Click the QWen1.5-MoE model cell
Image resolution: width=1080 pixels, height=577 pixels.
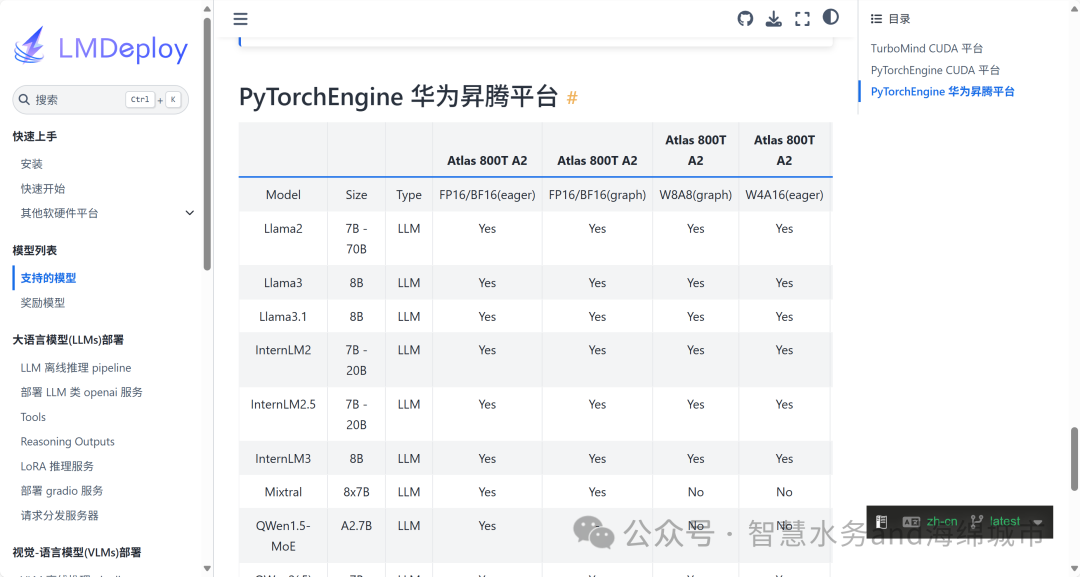click(x=283, y=536)
